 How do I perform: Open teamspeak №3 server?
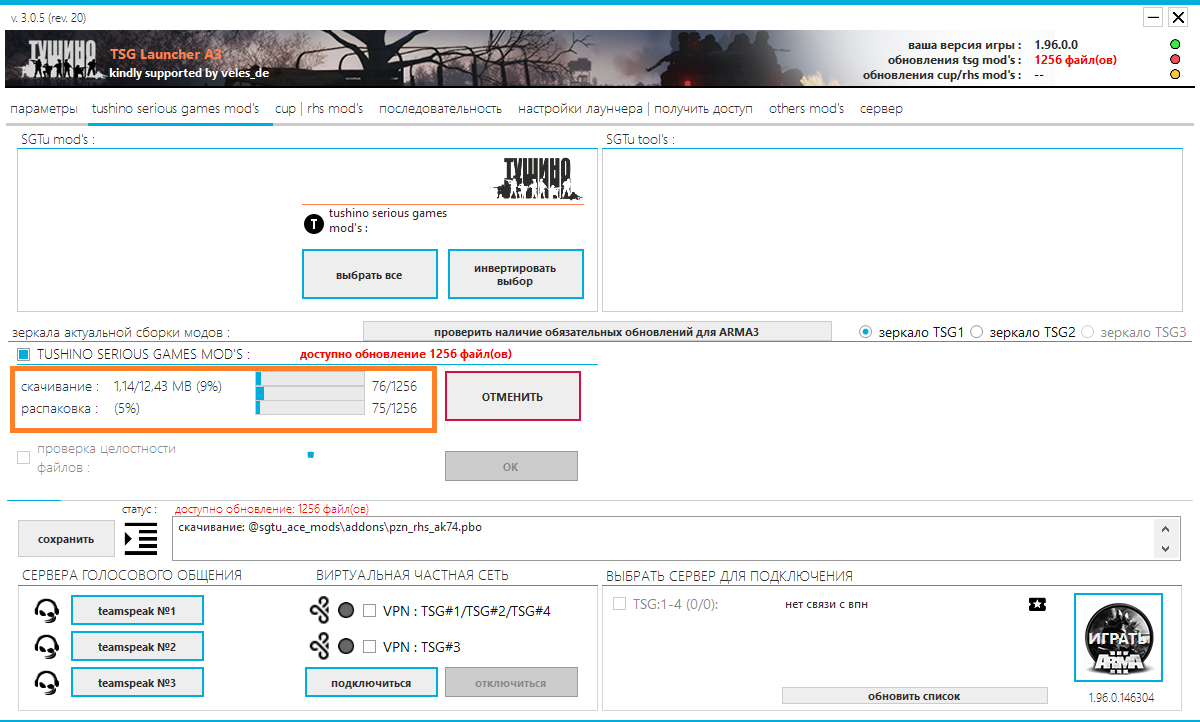[137, 682]
